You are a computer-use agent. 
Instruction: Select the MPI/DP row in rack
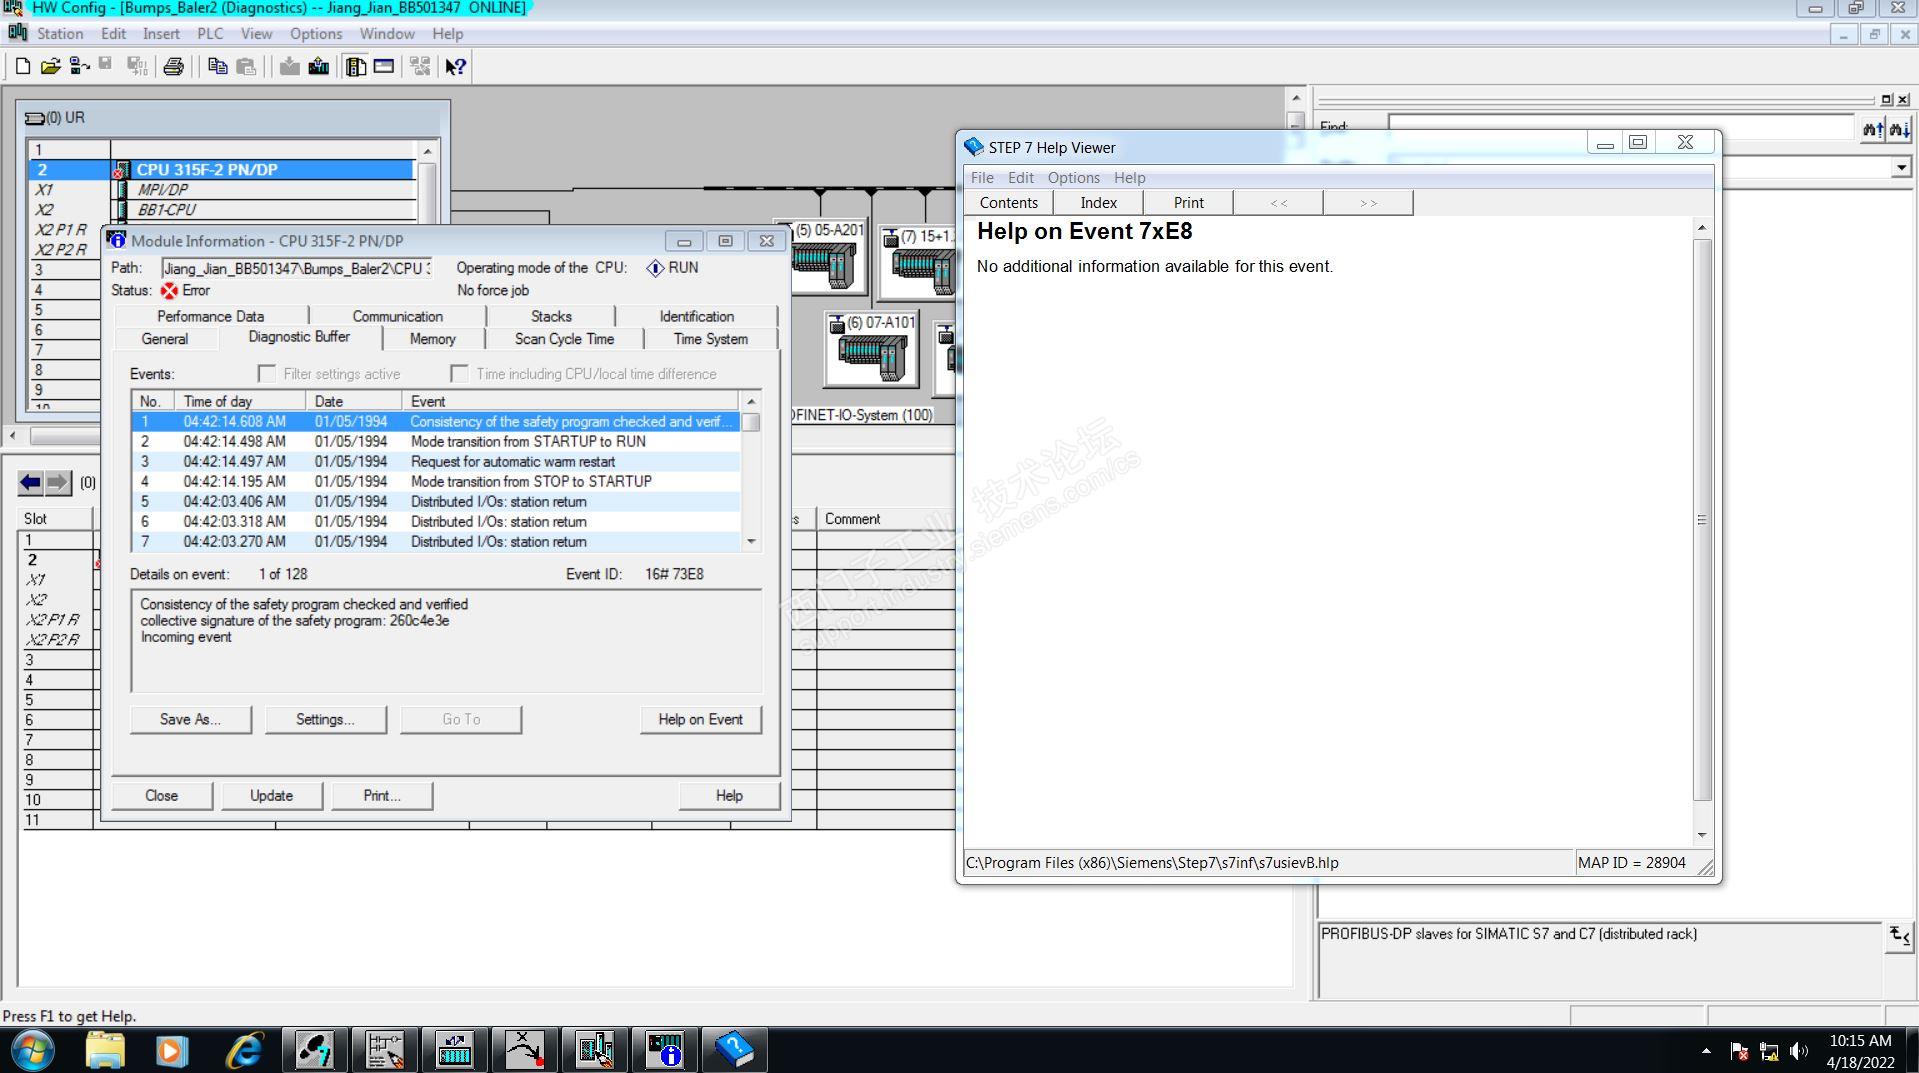[222, 190]
